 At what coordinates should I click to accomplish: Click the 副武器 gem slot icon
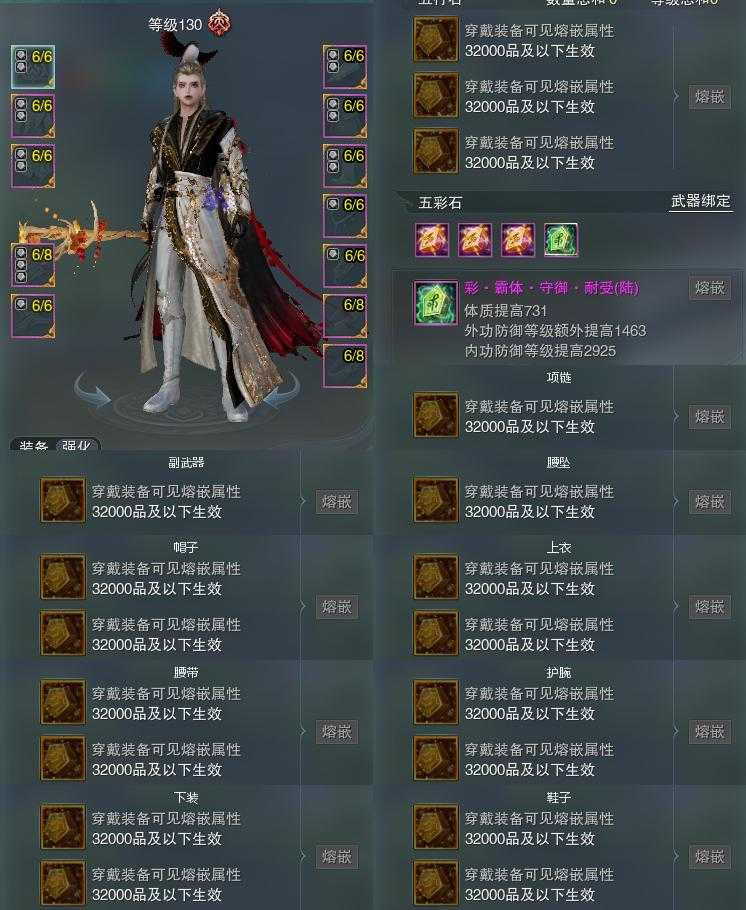tap(63, 501)
